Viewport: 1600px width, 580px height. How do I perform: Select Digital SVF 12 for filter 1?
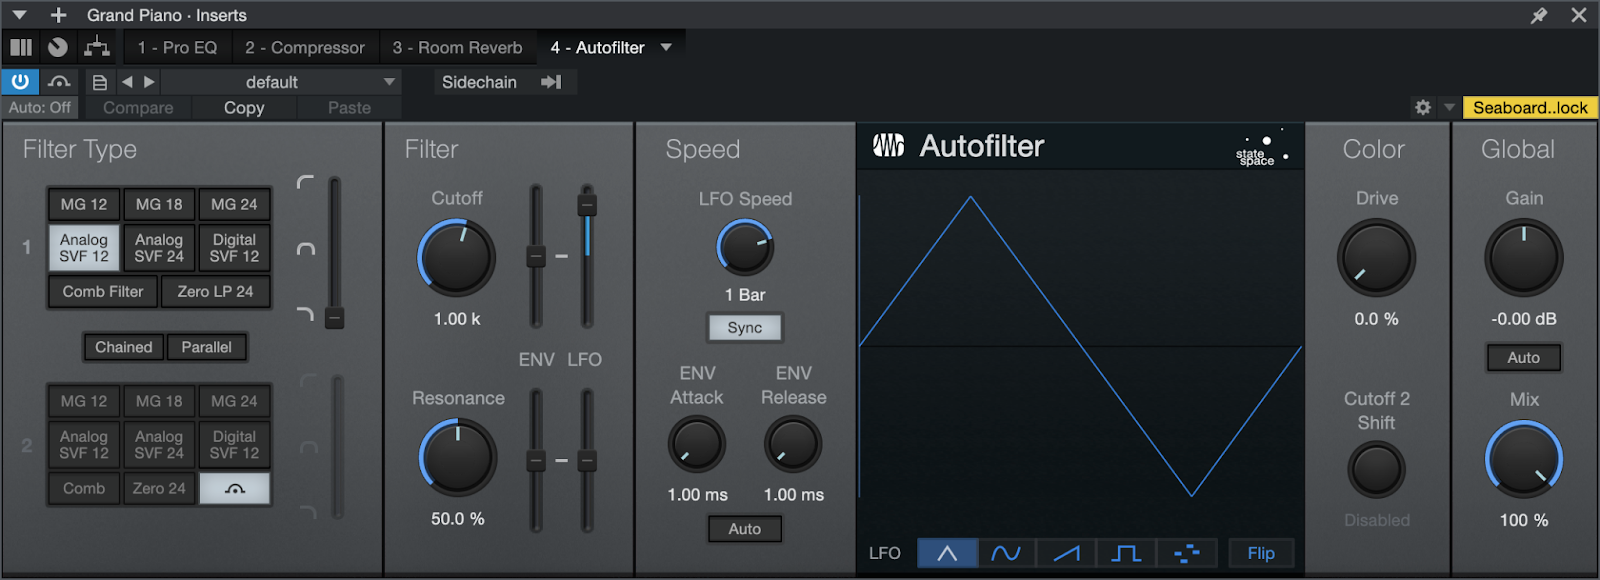tap(234, 248)
